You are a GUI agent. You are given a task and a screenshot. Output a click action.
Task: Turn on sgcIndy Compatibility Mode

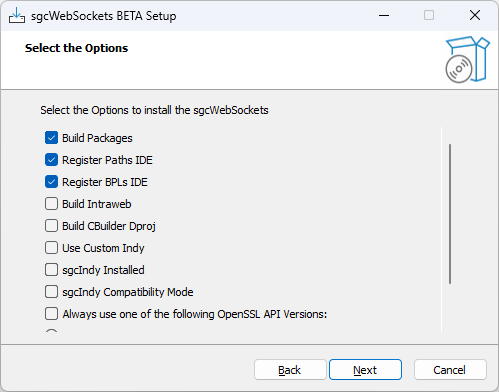(51, 292)
